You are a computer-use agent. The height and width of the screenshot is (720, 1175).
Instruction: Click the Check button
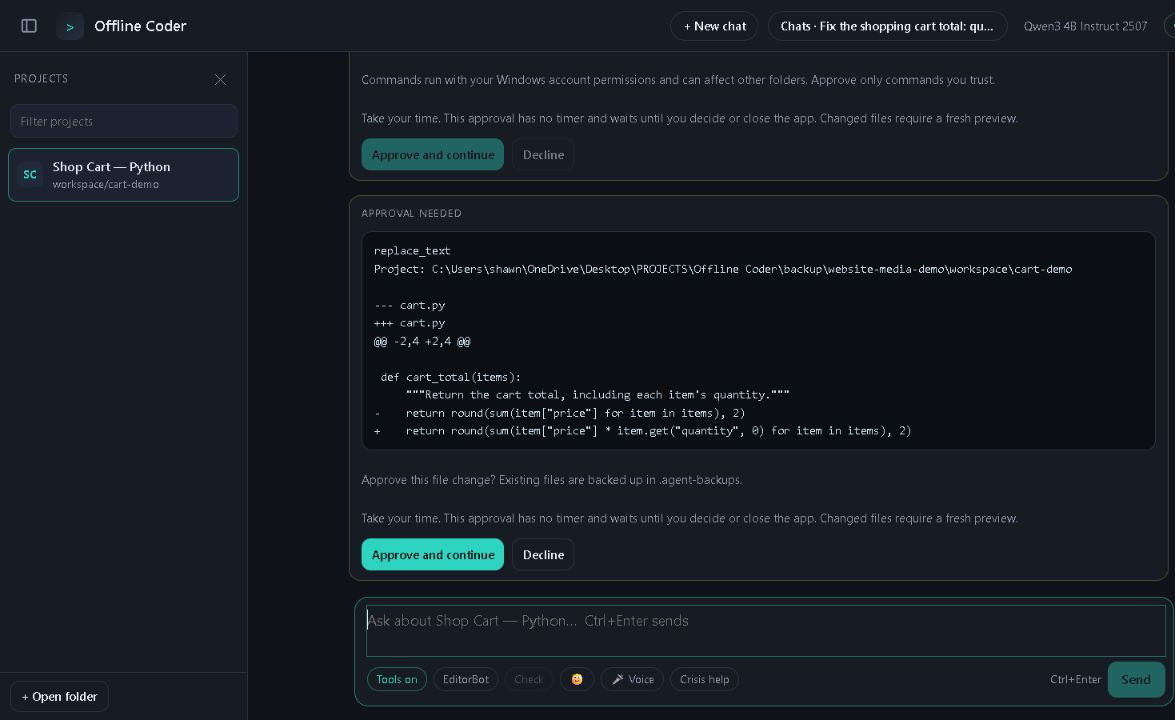pos(528,680)
